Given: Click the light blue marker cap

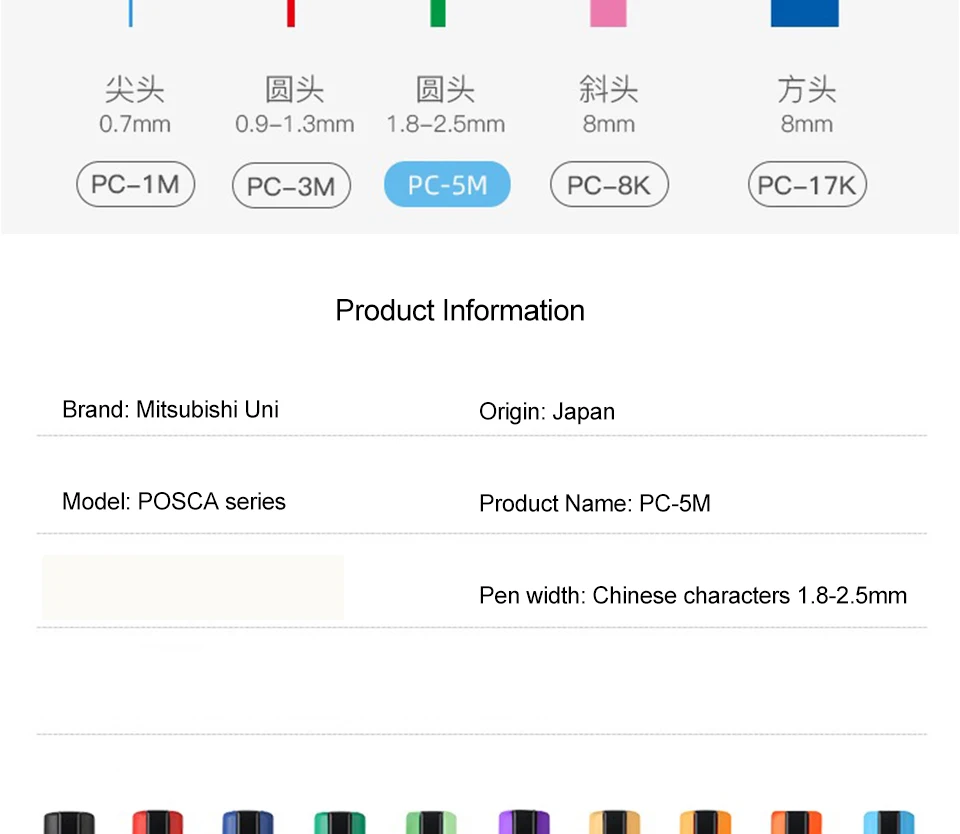Looking at the screenshot, I should point(888,822).
